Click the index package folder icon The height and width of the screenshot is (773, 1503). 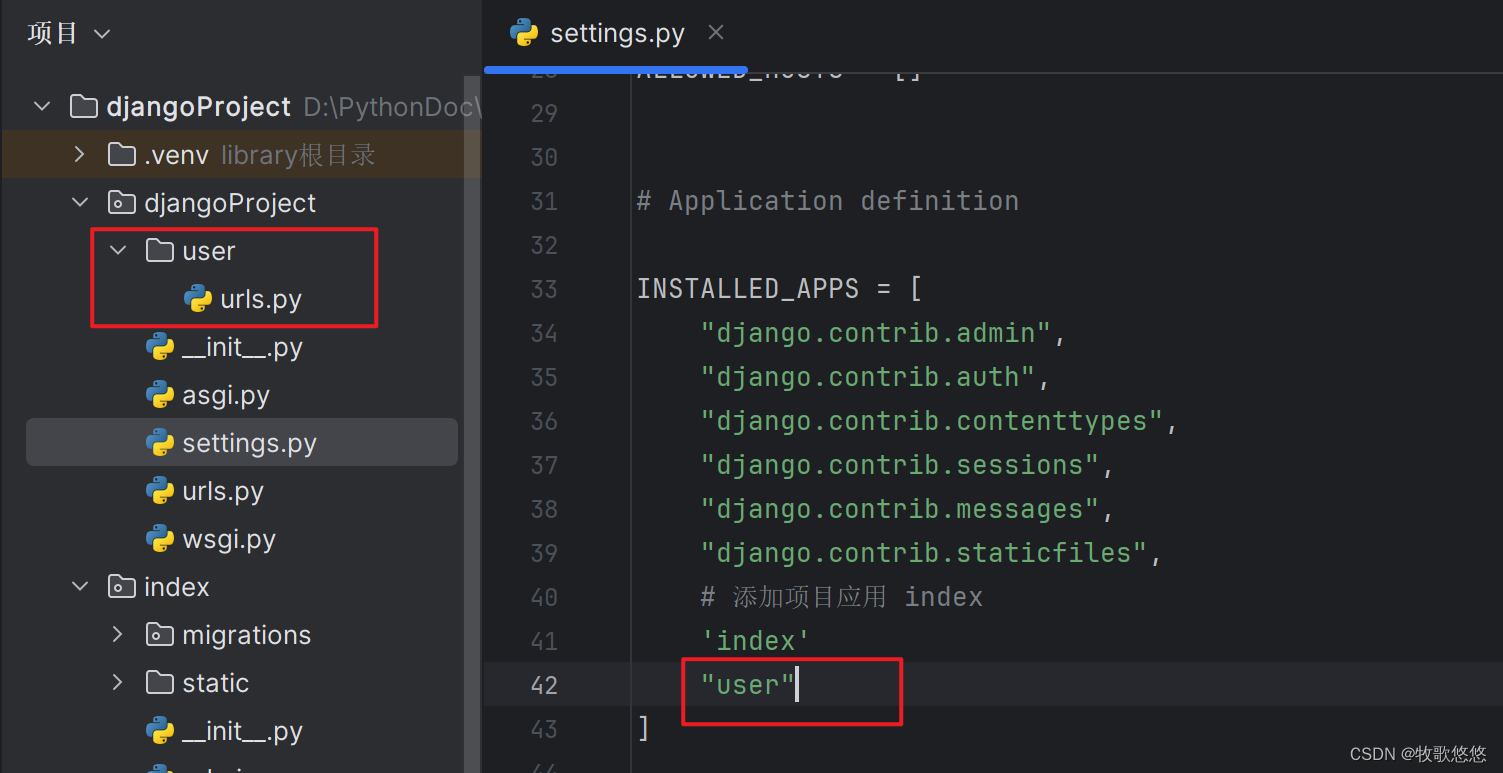122,586
